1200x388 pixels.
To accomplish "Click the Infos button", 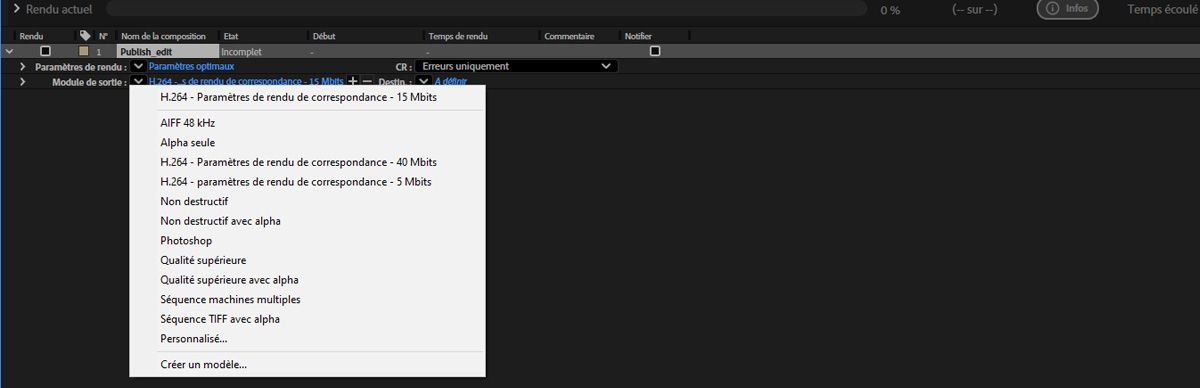I will point(1067,9).
